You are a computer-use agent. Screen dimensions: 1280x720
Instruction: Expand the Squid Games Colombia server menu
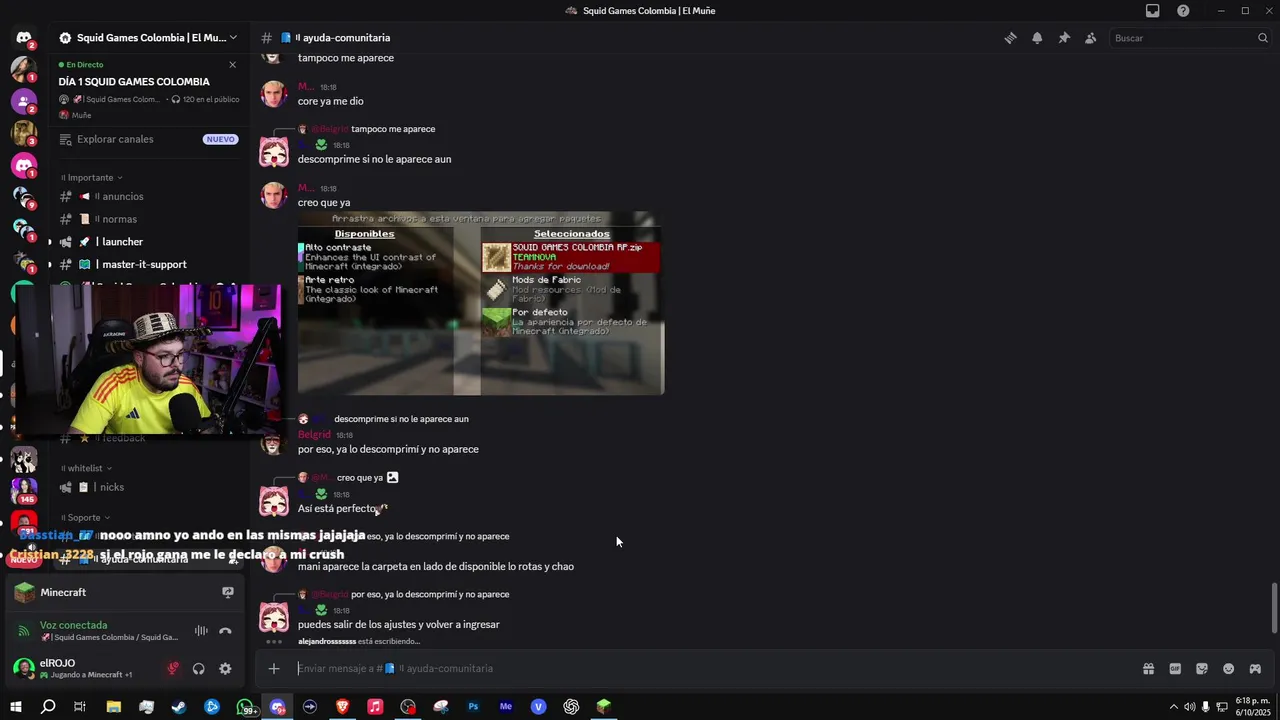click(148, 38)
